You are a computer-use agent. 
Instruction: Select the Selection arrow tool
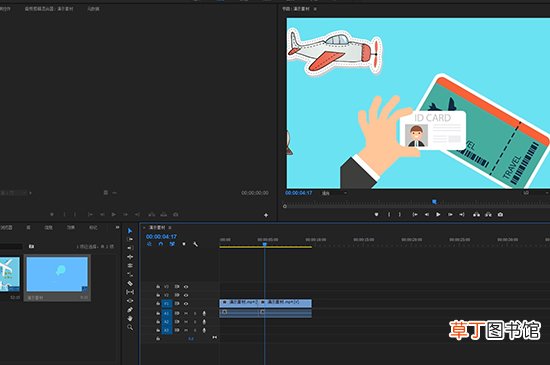click(x=130, y=231)
